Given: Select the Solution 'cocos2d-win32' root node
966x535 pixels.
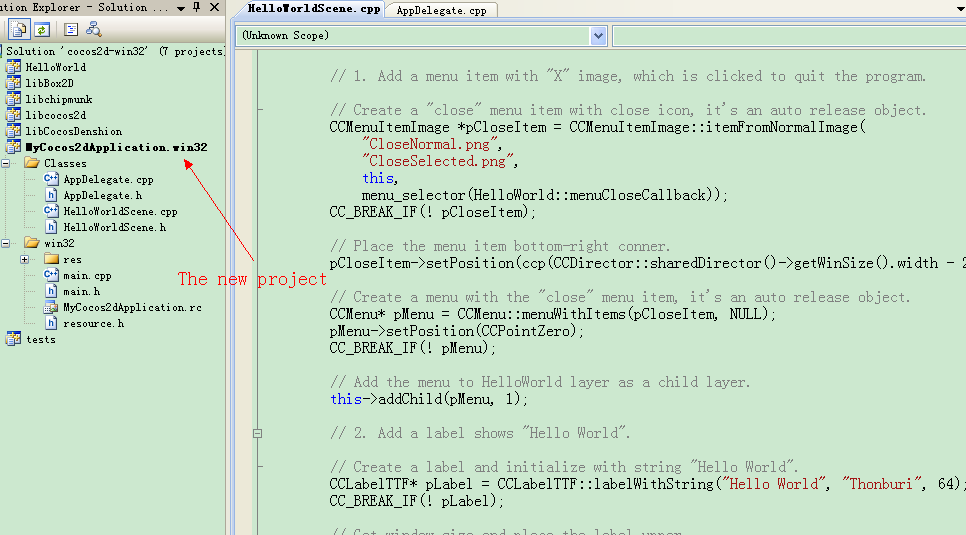Looking at the screenshot, I should click(x=115, y=51).
